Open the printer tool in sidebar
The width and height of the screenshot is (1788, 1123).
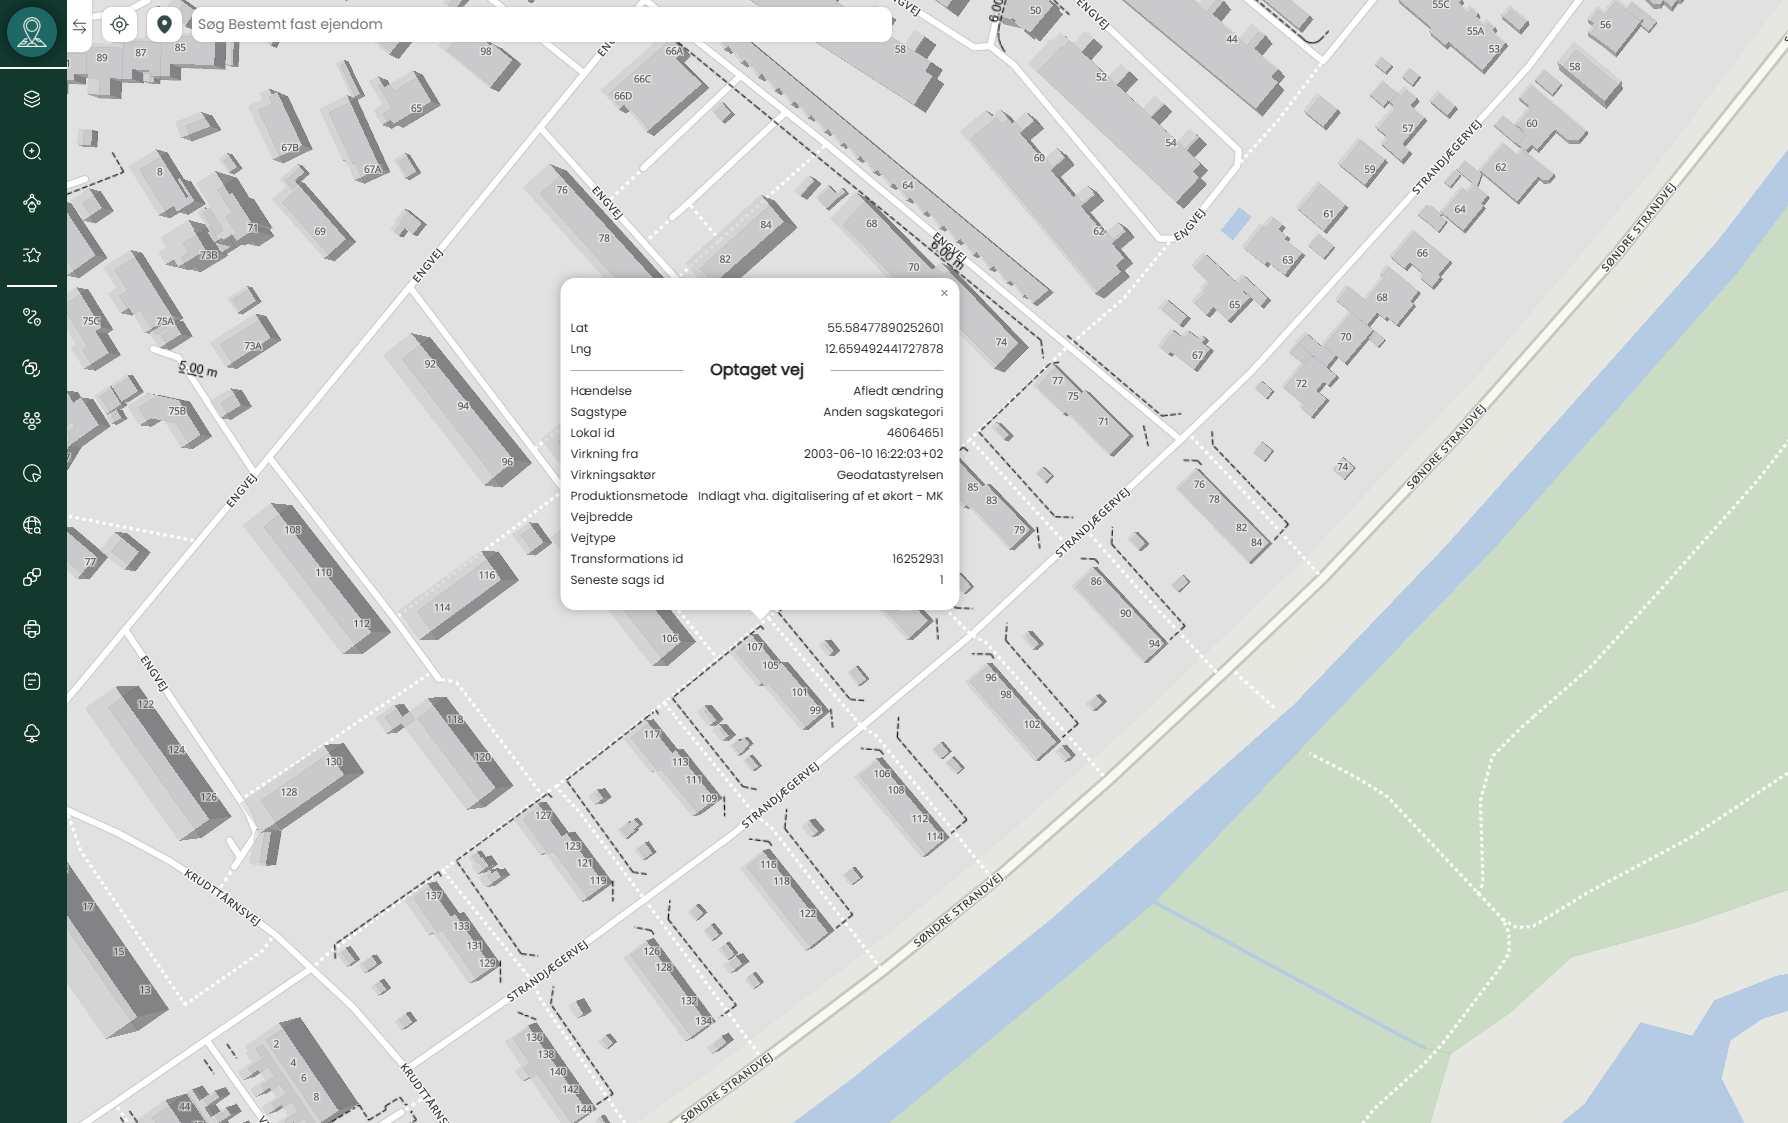[32, 629]
